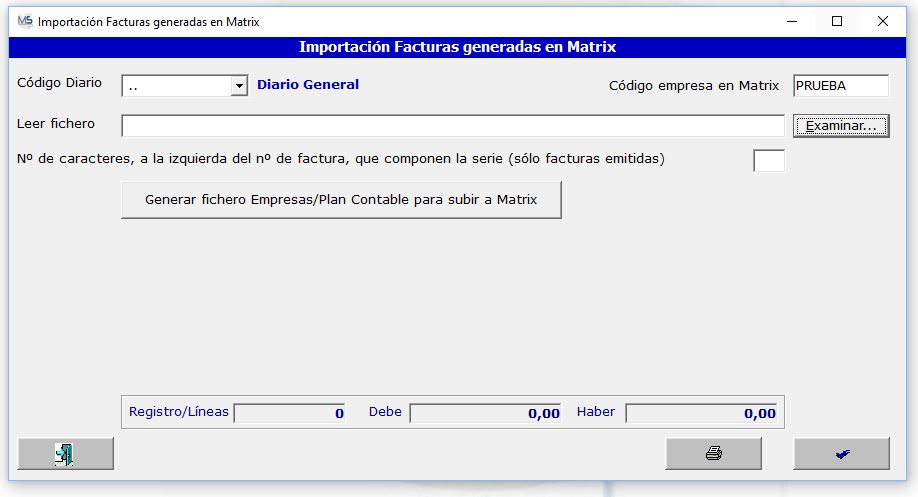Select the Haber total field

(701, 413)
